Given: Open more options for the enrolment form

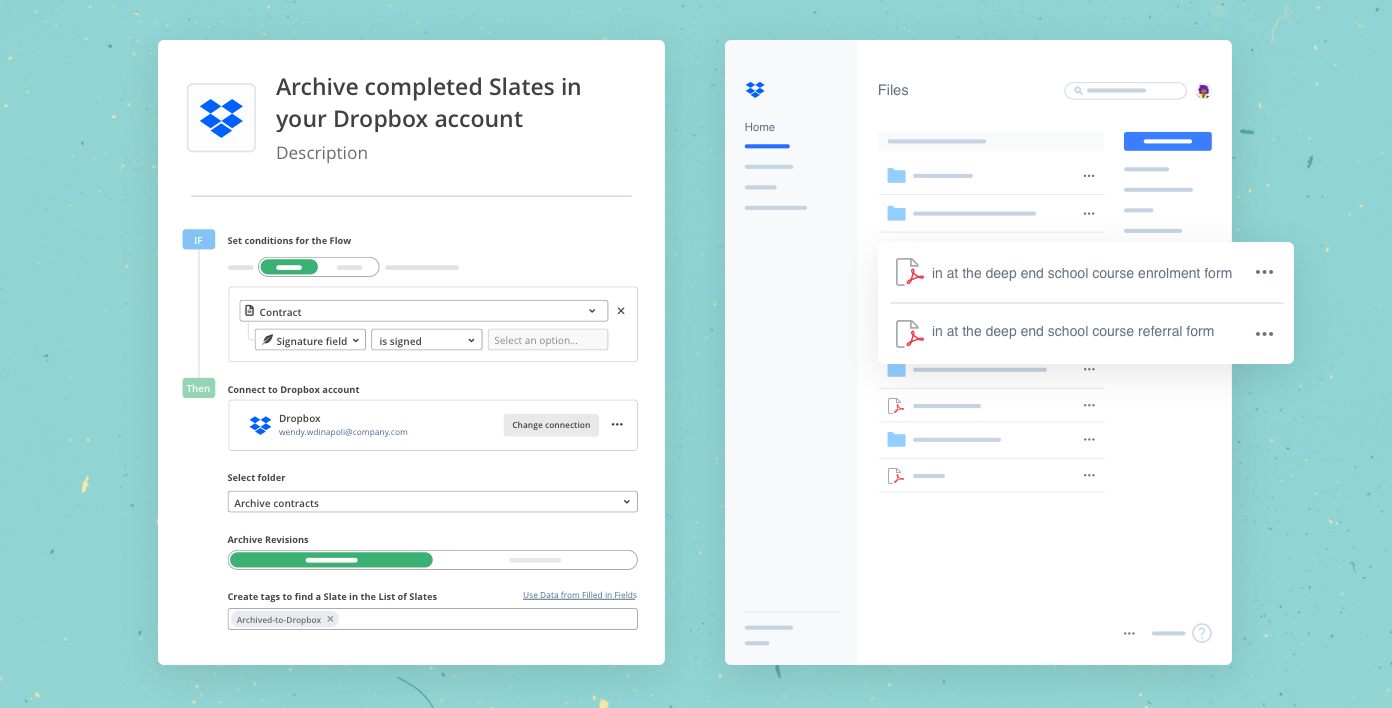Looking at the screenshot, I should coord(1264,272).
